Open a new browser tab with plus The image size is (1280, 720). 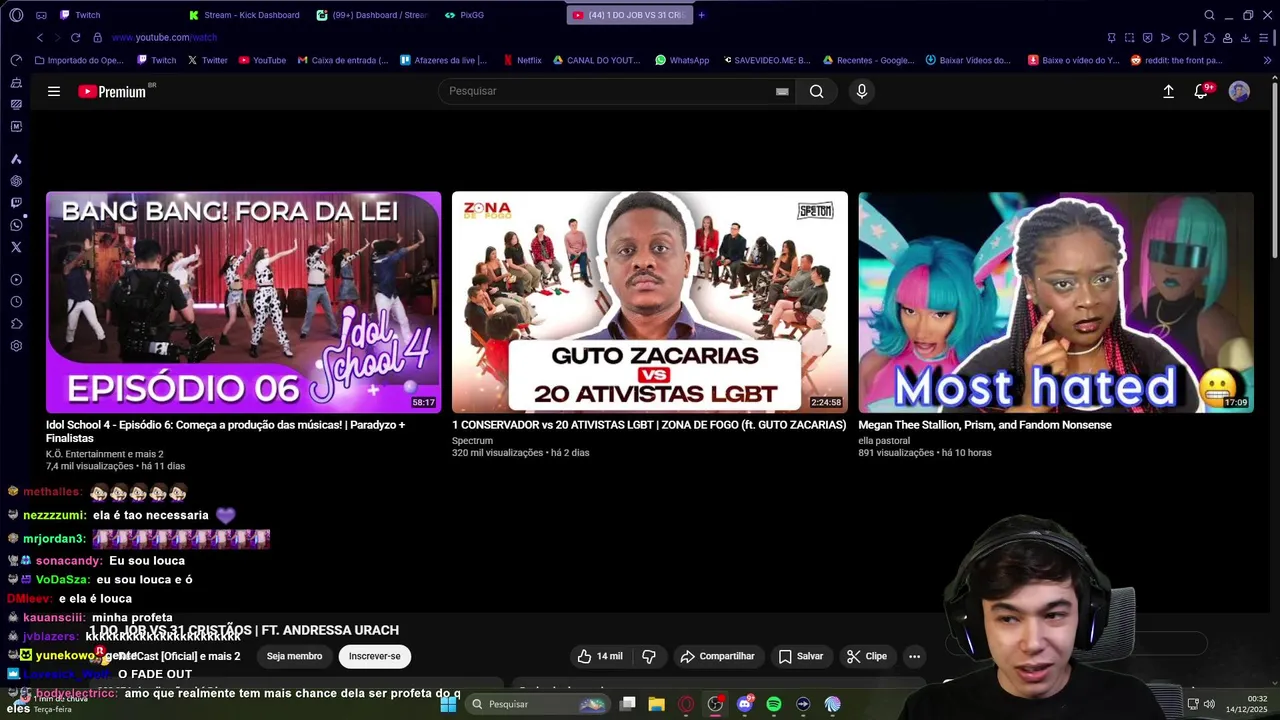tap(701, 15)
